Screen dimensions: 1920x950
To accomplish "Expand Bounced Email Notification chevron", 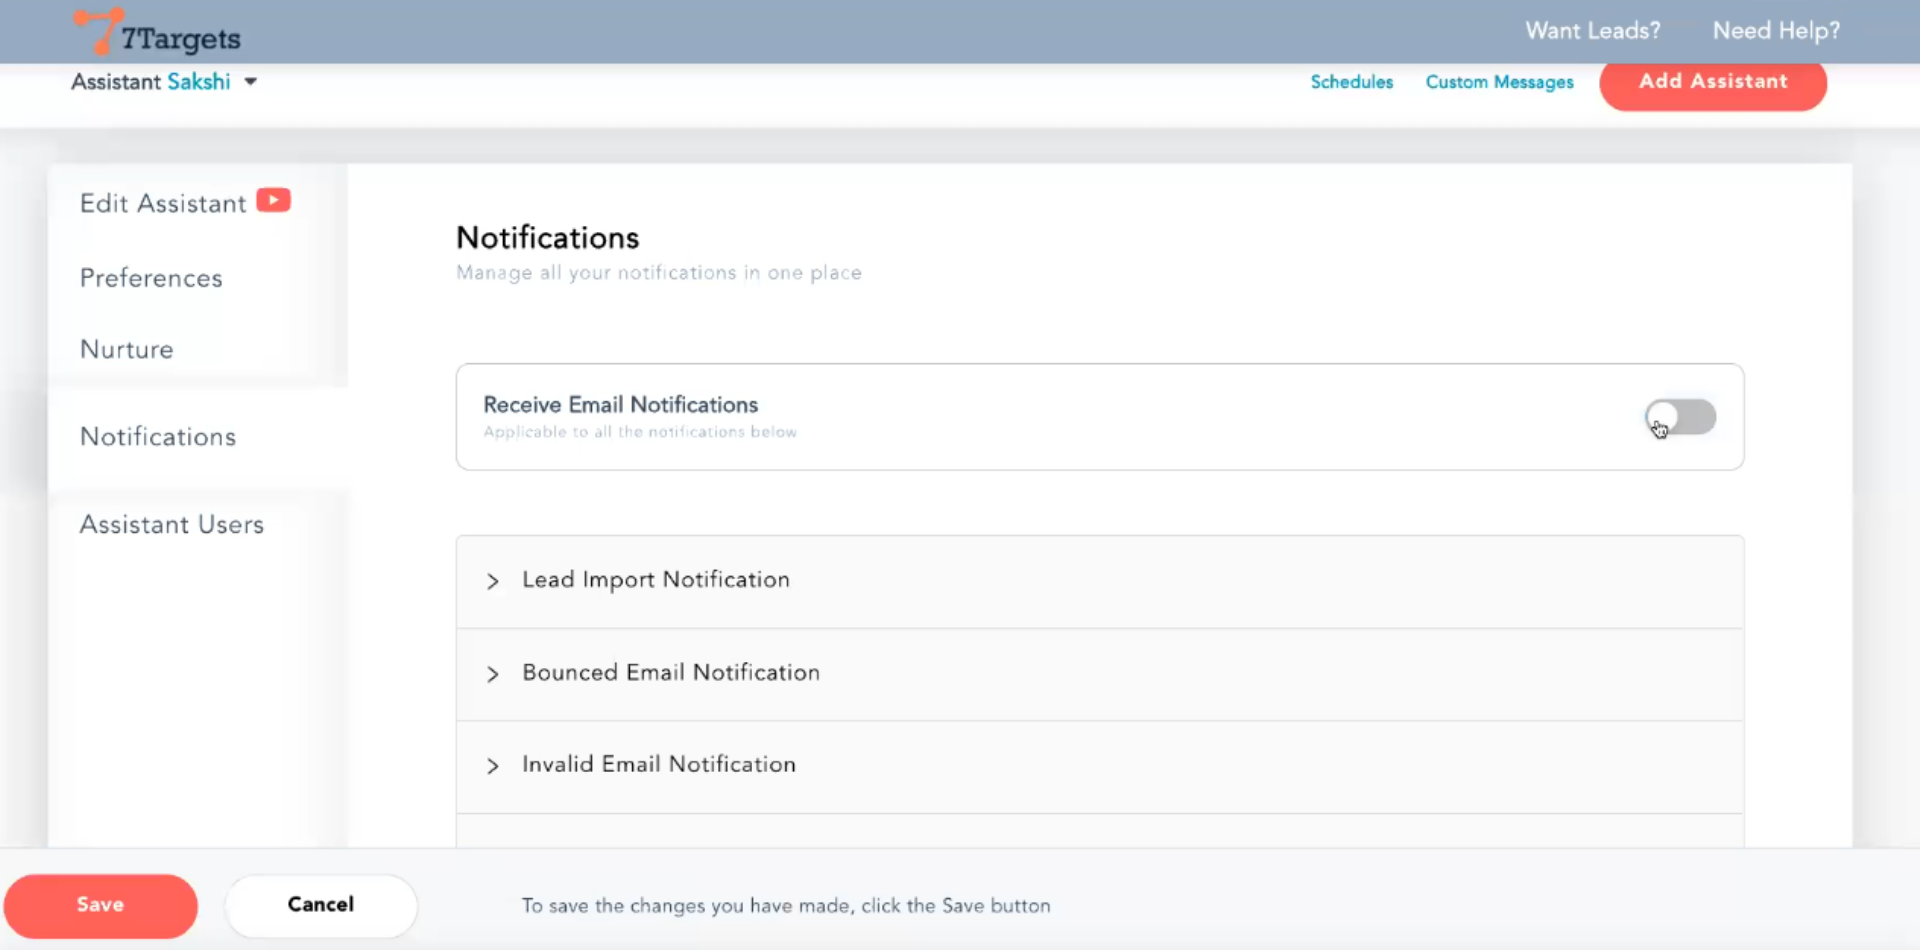I will tap(492, 674).
